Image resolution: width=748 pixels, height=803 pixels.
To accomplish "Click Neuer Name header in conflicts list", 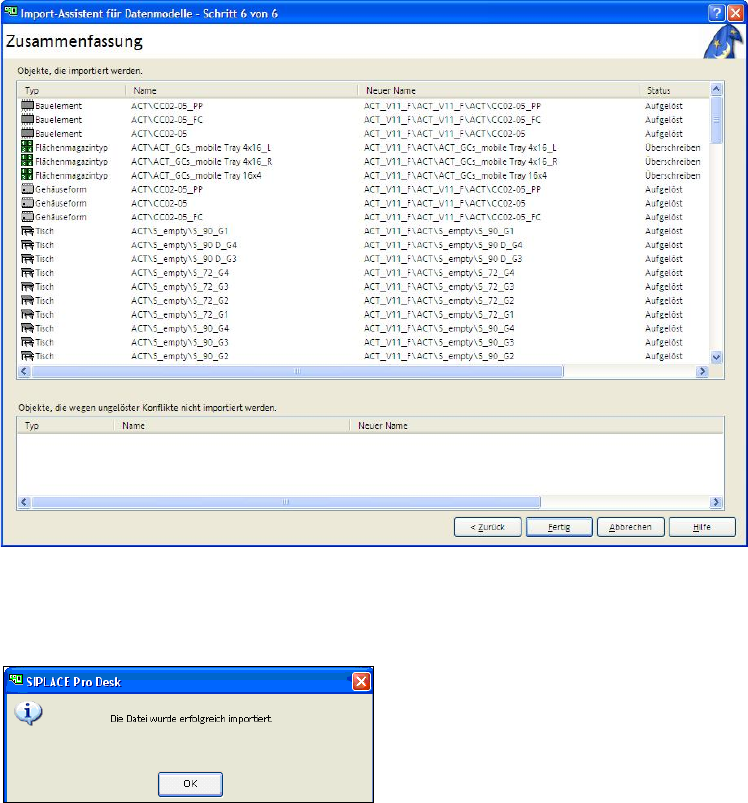I will coord(536,426).
